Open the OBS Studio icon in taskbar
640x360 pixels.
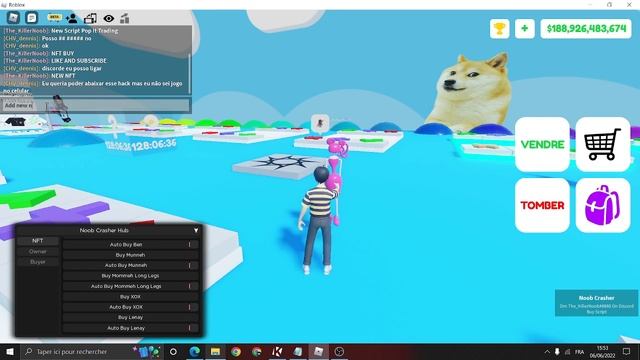pyautogui.click(x=339, y=351)
